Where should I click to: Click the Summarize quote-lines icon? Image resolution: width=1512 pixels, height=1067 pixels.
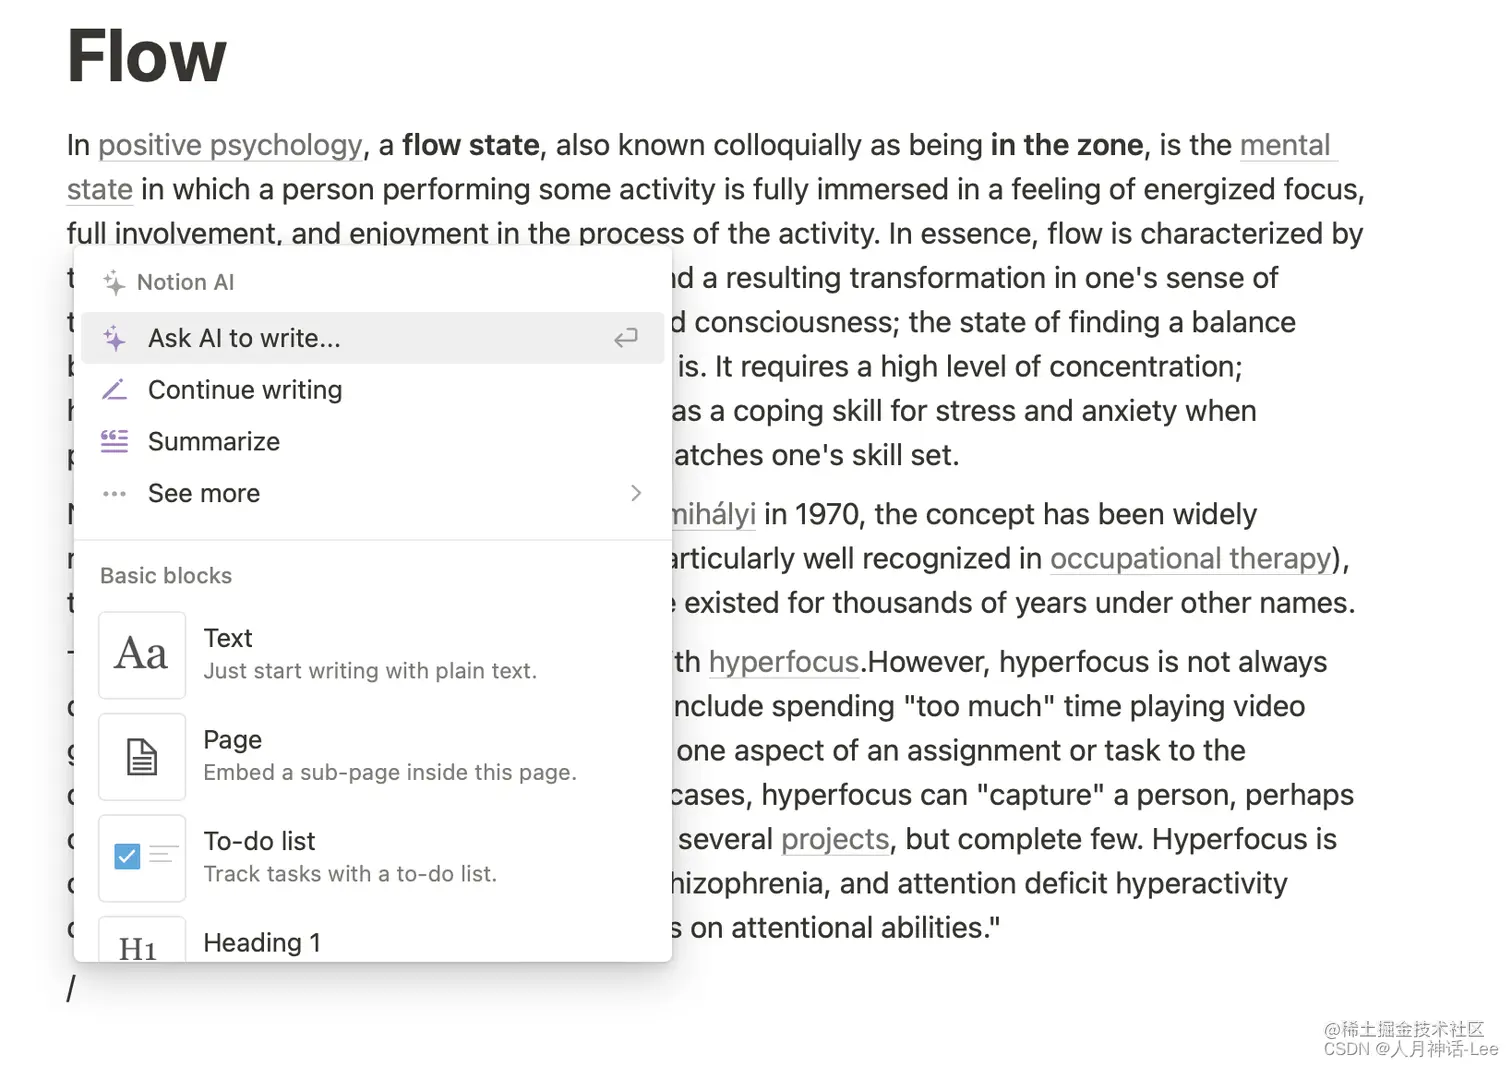point(114,441)
